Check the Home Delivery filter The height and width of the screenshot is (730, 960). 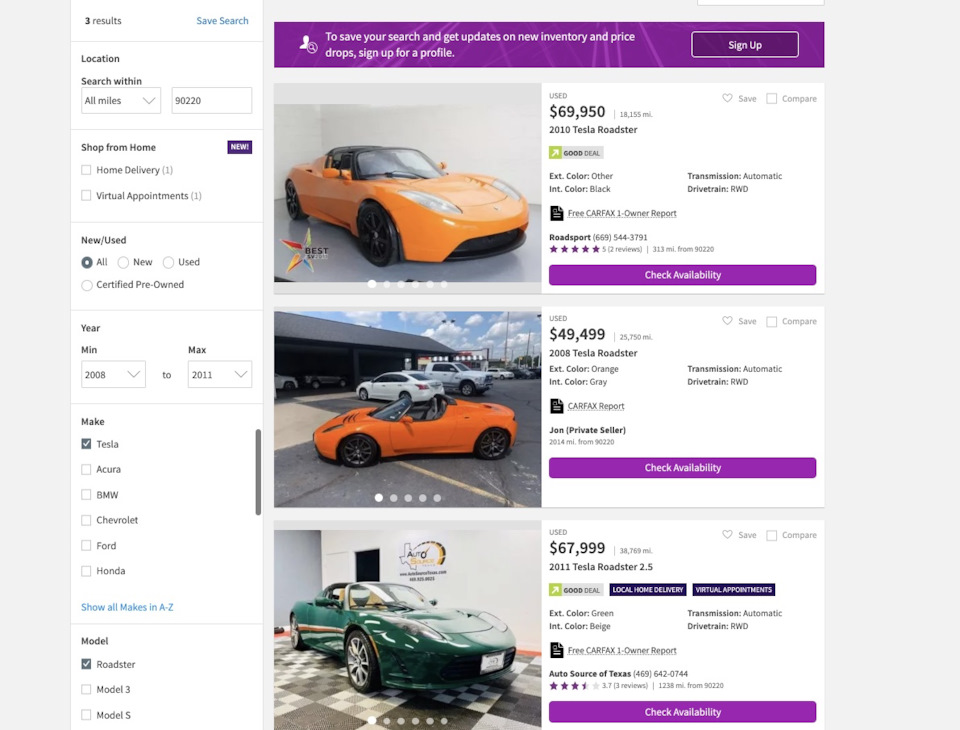86,170
